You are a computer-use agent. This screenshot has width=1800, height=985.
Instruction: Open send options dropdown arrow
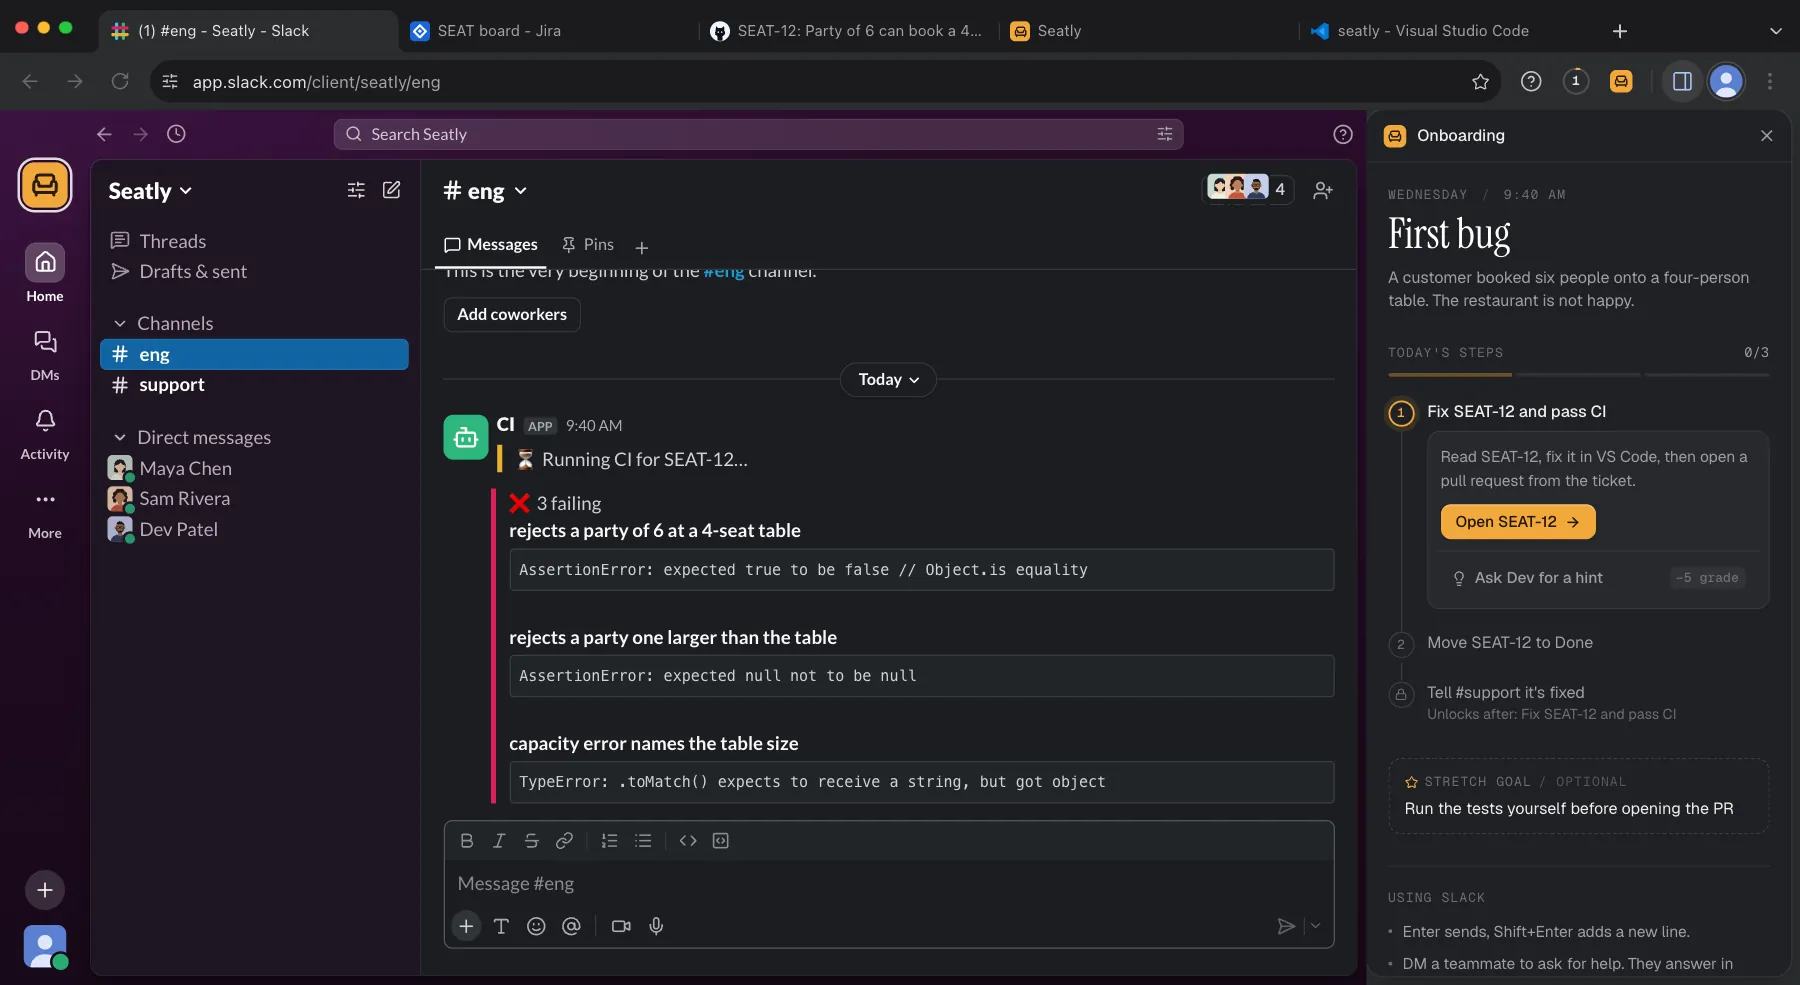[x=1316, y=926]
